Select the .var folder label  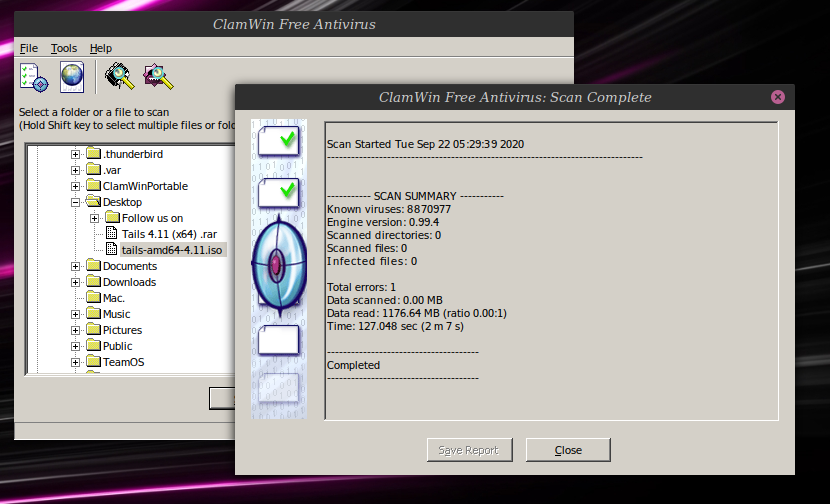tap(112, 170)
